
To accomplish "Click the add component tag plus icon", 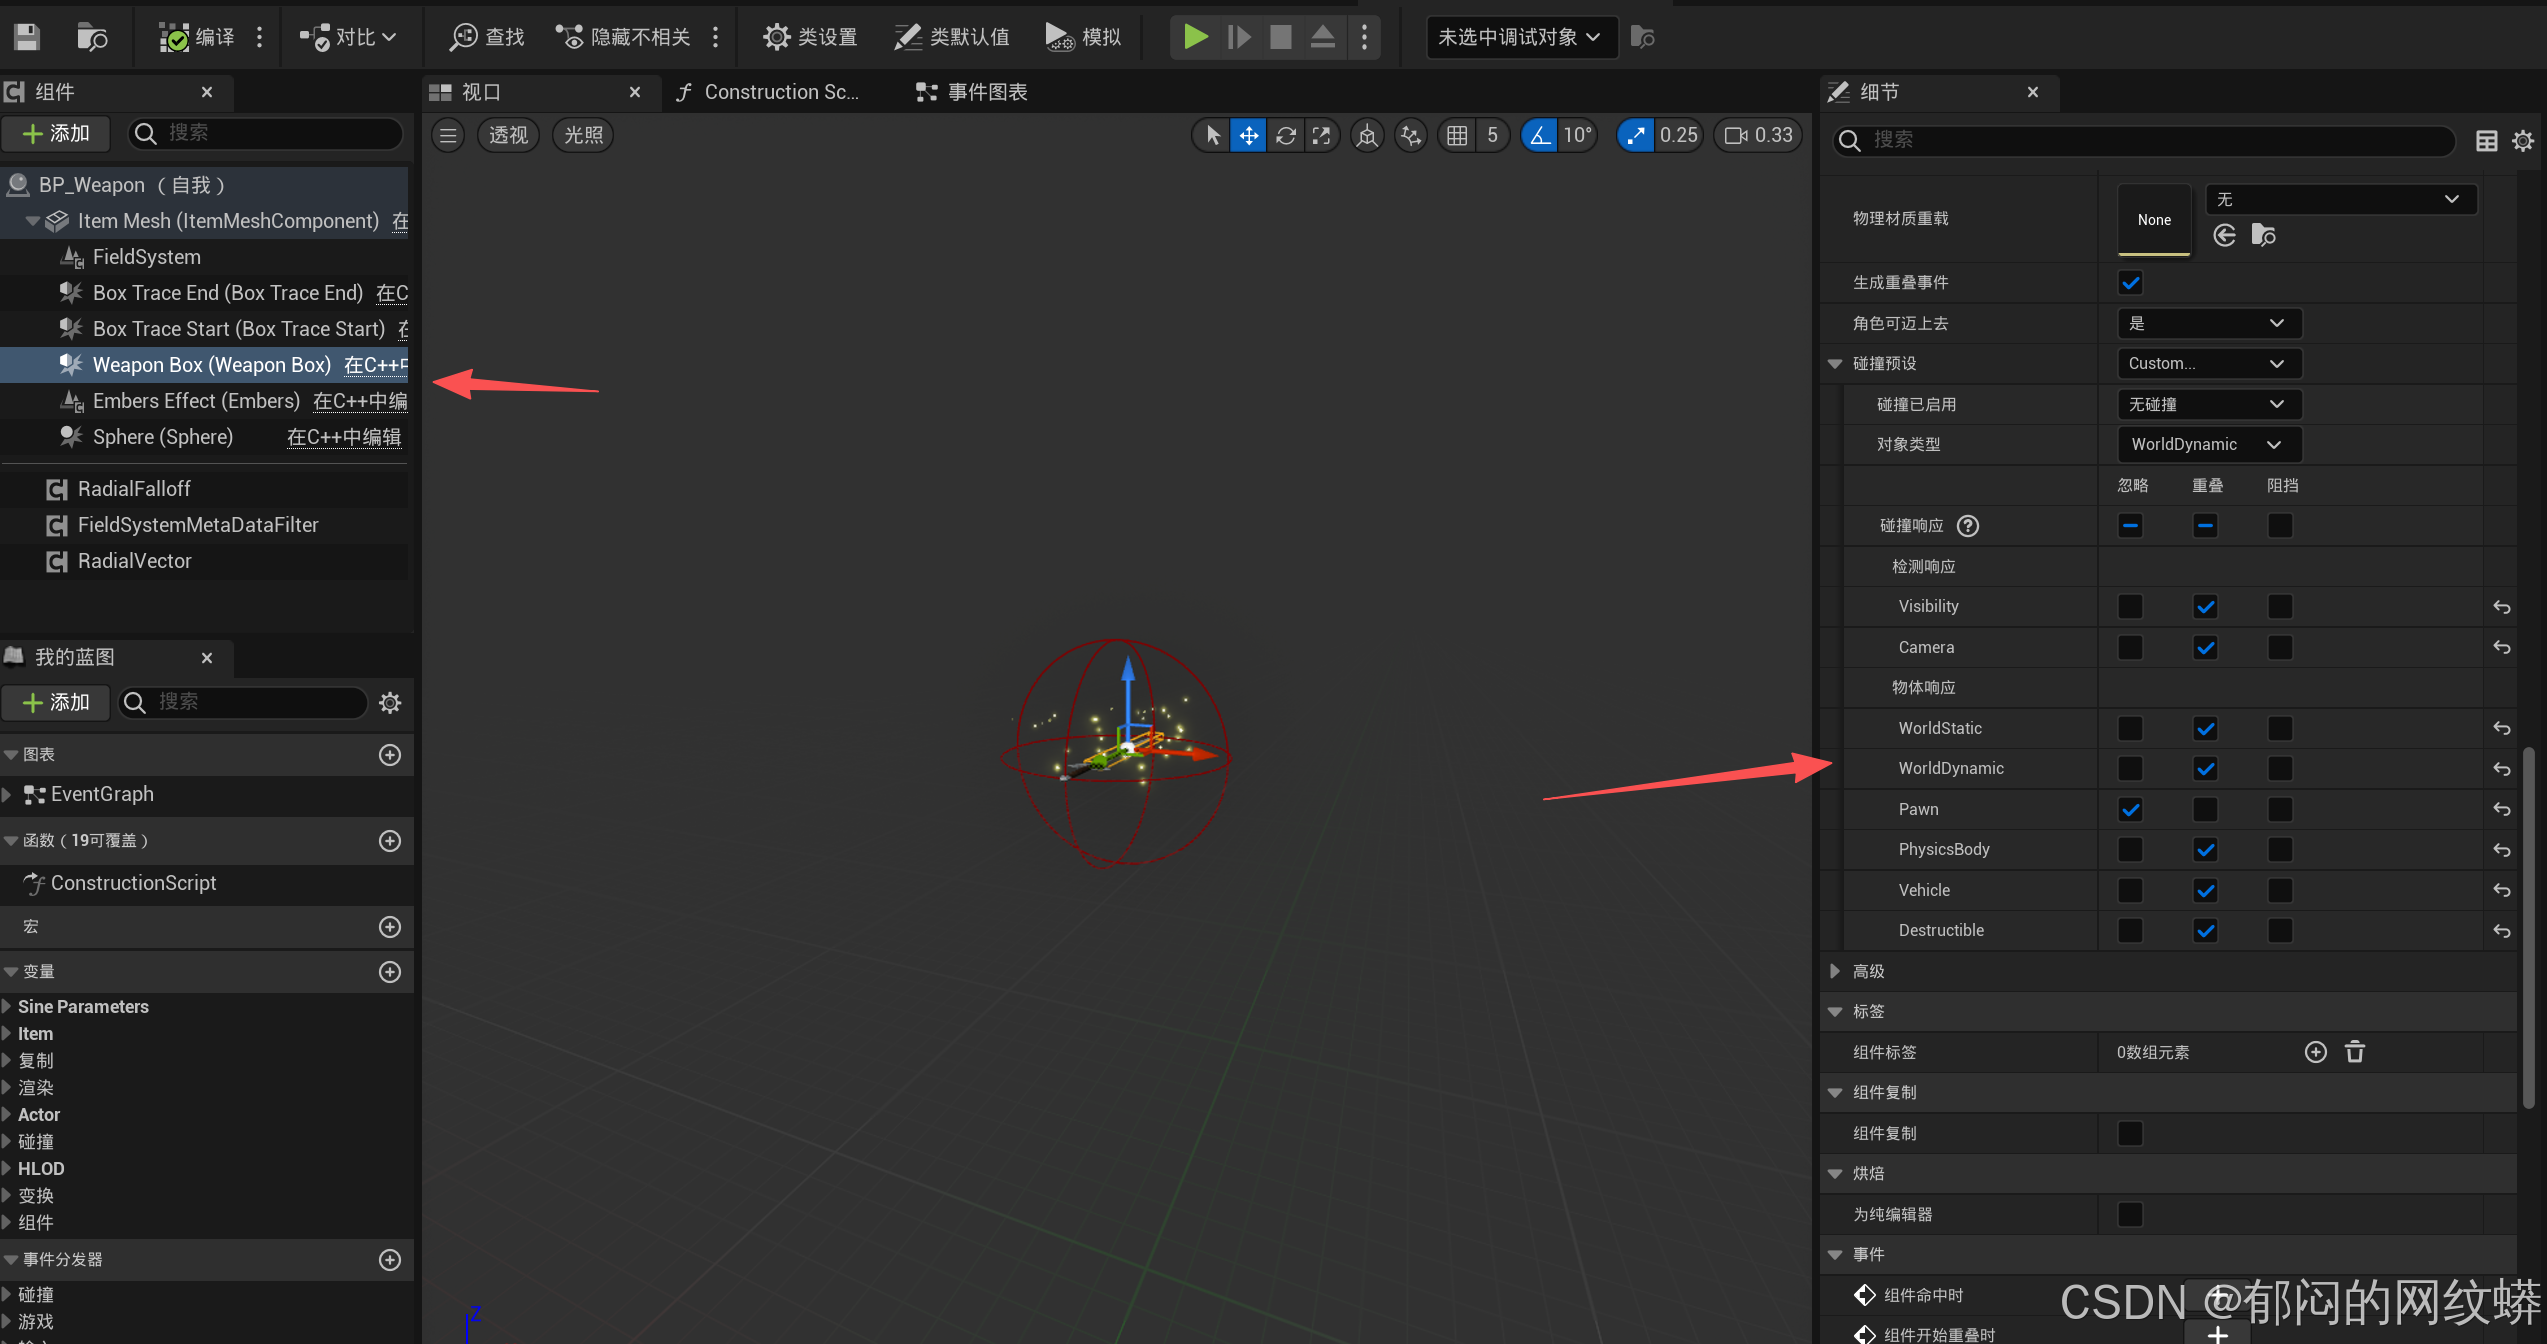I will (x=2315, y=1052).
